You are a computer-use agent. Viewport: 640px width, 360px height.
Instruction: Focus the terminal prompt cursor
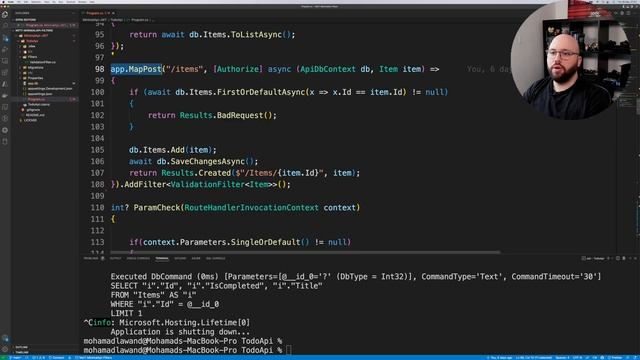(x=289, y=350)
